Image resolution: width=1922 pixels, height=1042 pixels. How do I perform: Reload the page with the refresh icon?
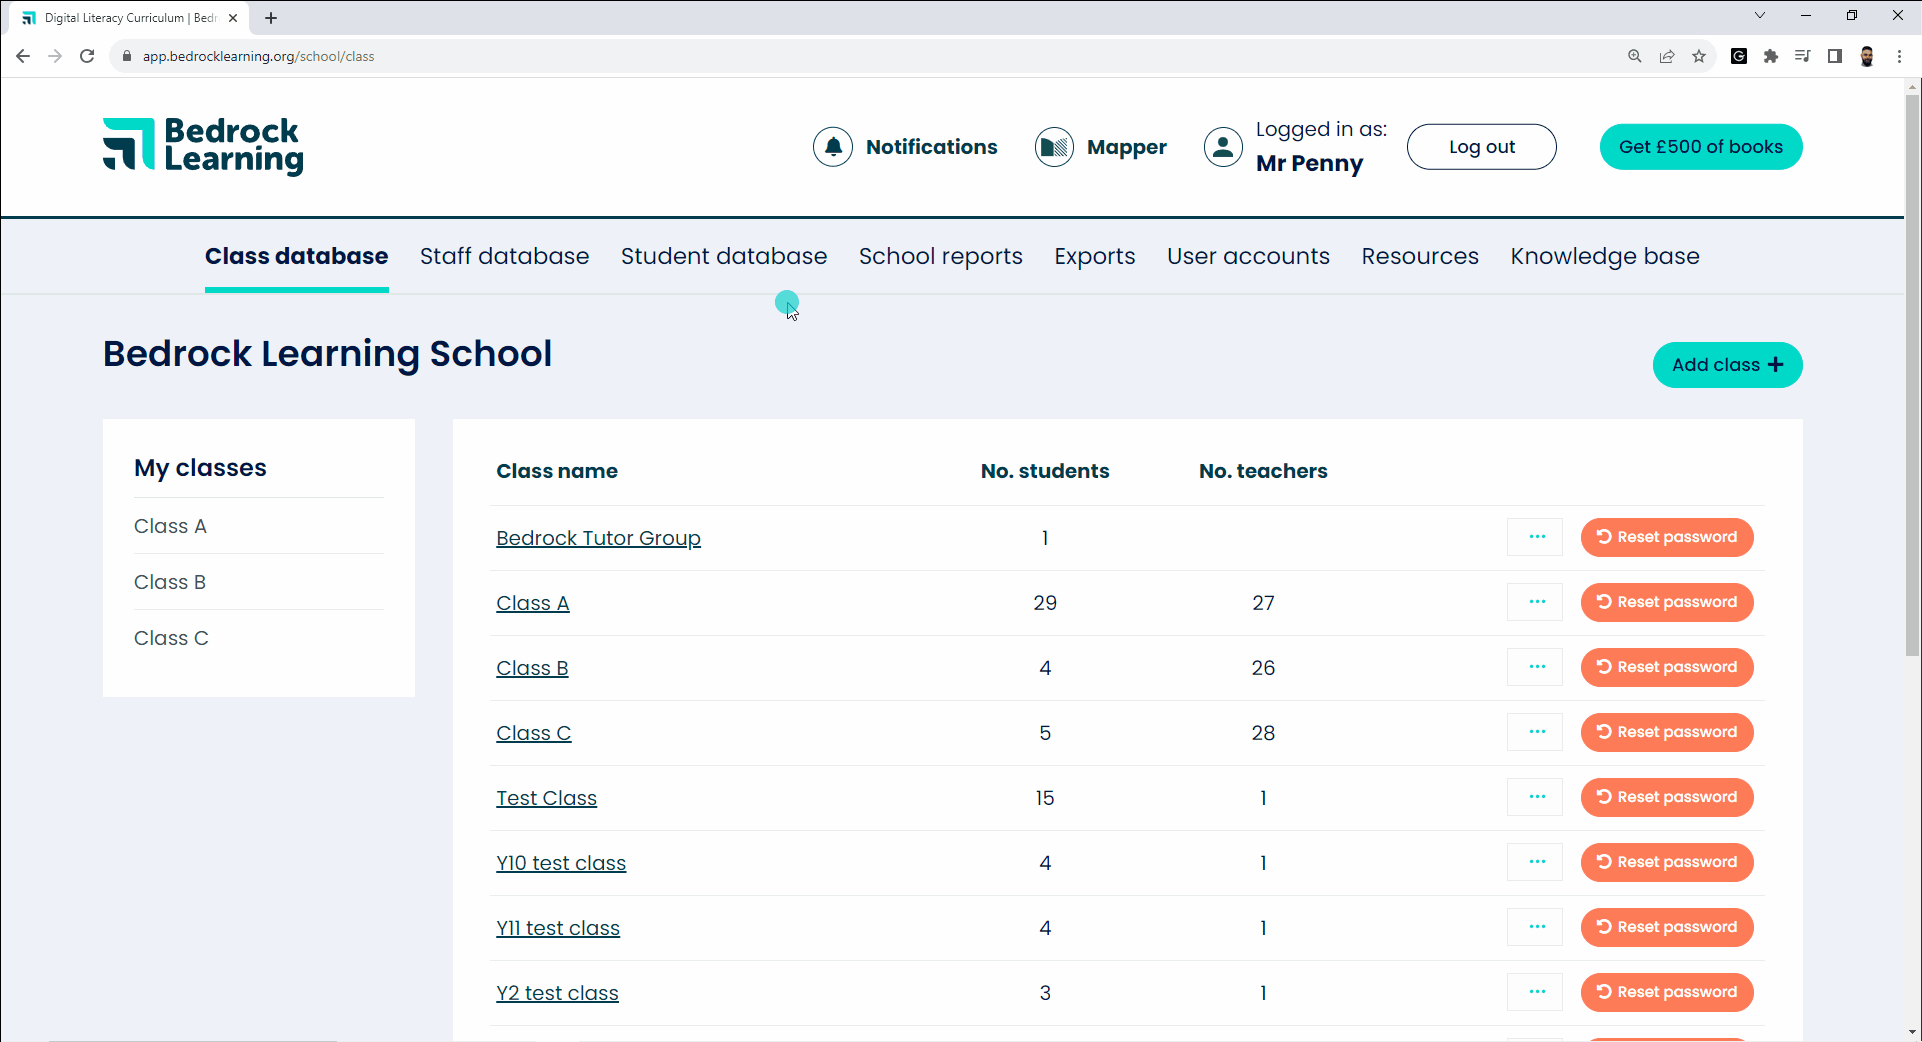point(87,56)
